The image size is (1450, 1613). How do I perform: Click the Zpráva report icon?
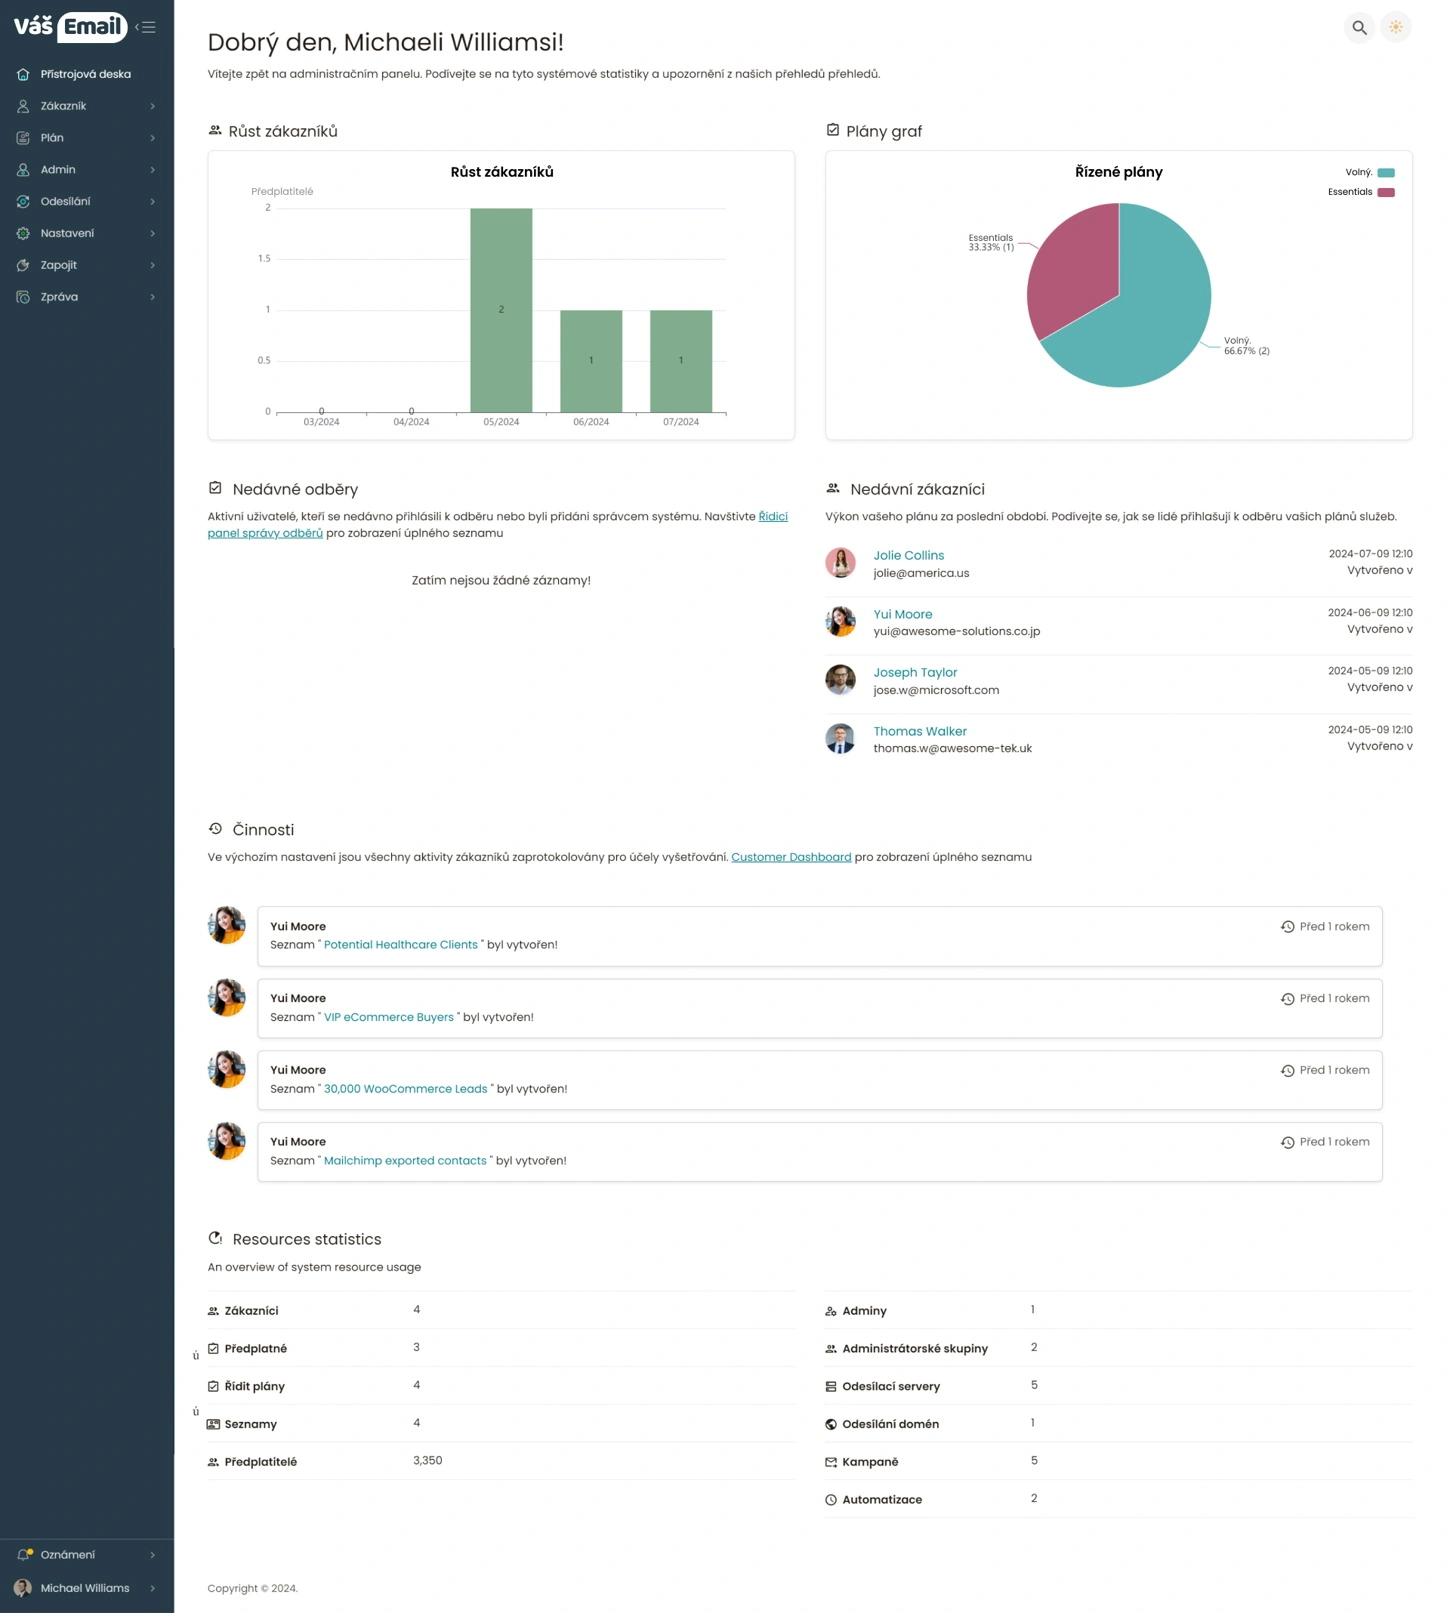coord(23,298)
